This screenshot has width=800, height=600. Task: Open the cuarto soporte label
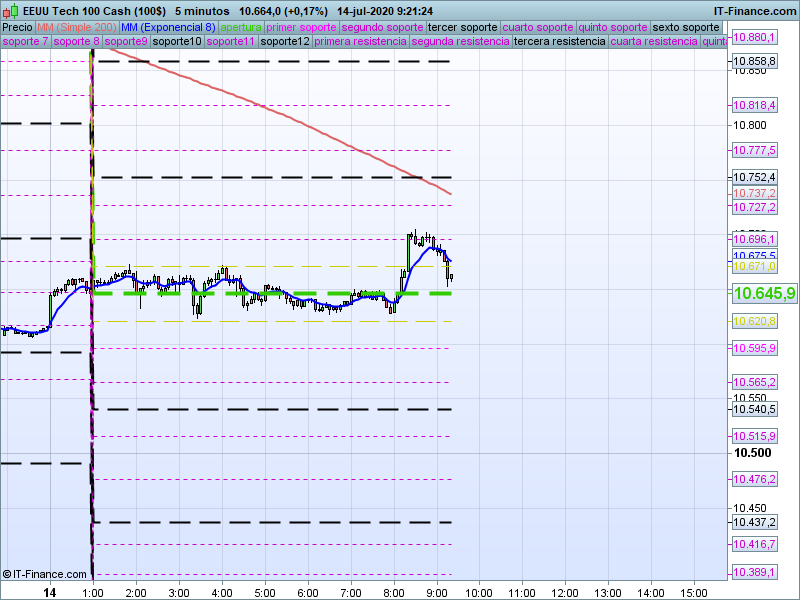point(539,27)
